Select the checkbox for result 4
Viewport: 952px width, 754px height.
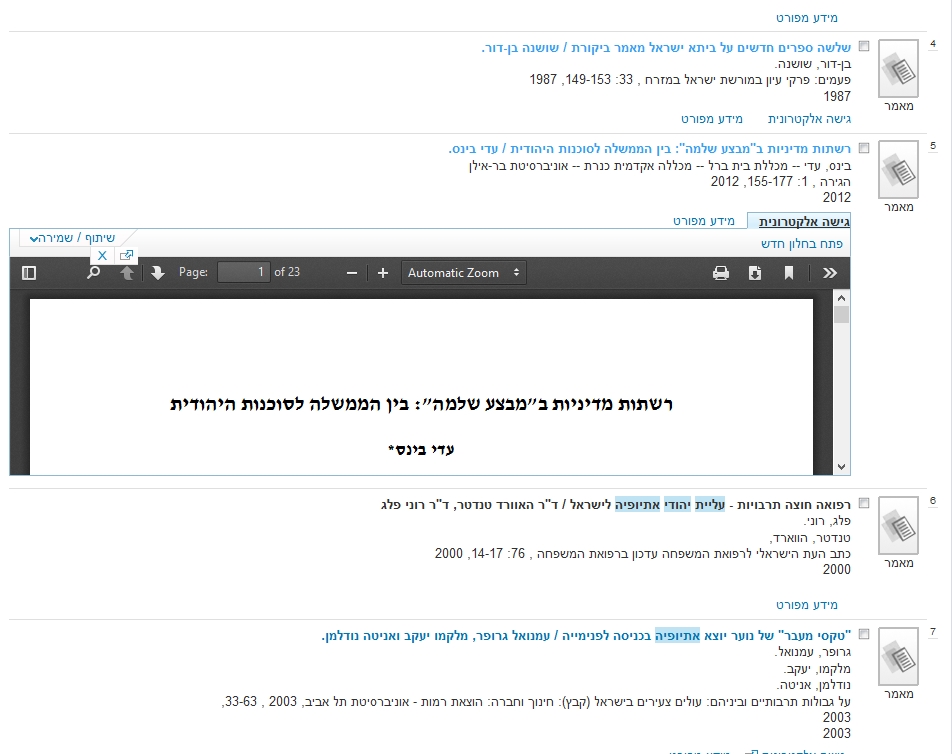(864, 47)
